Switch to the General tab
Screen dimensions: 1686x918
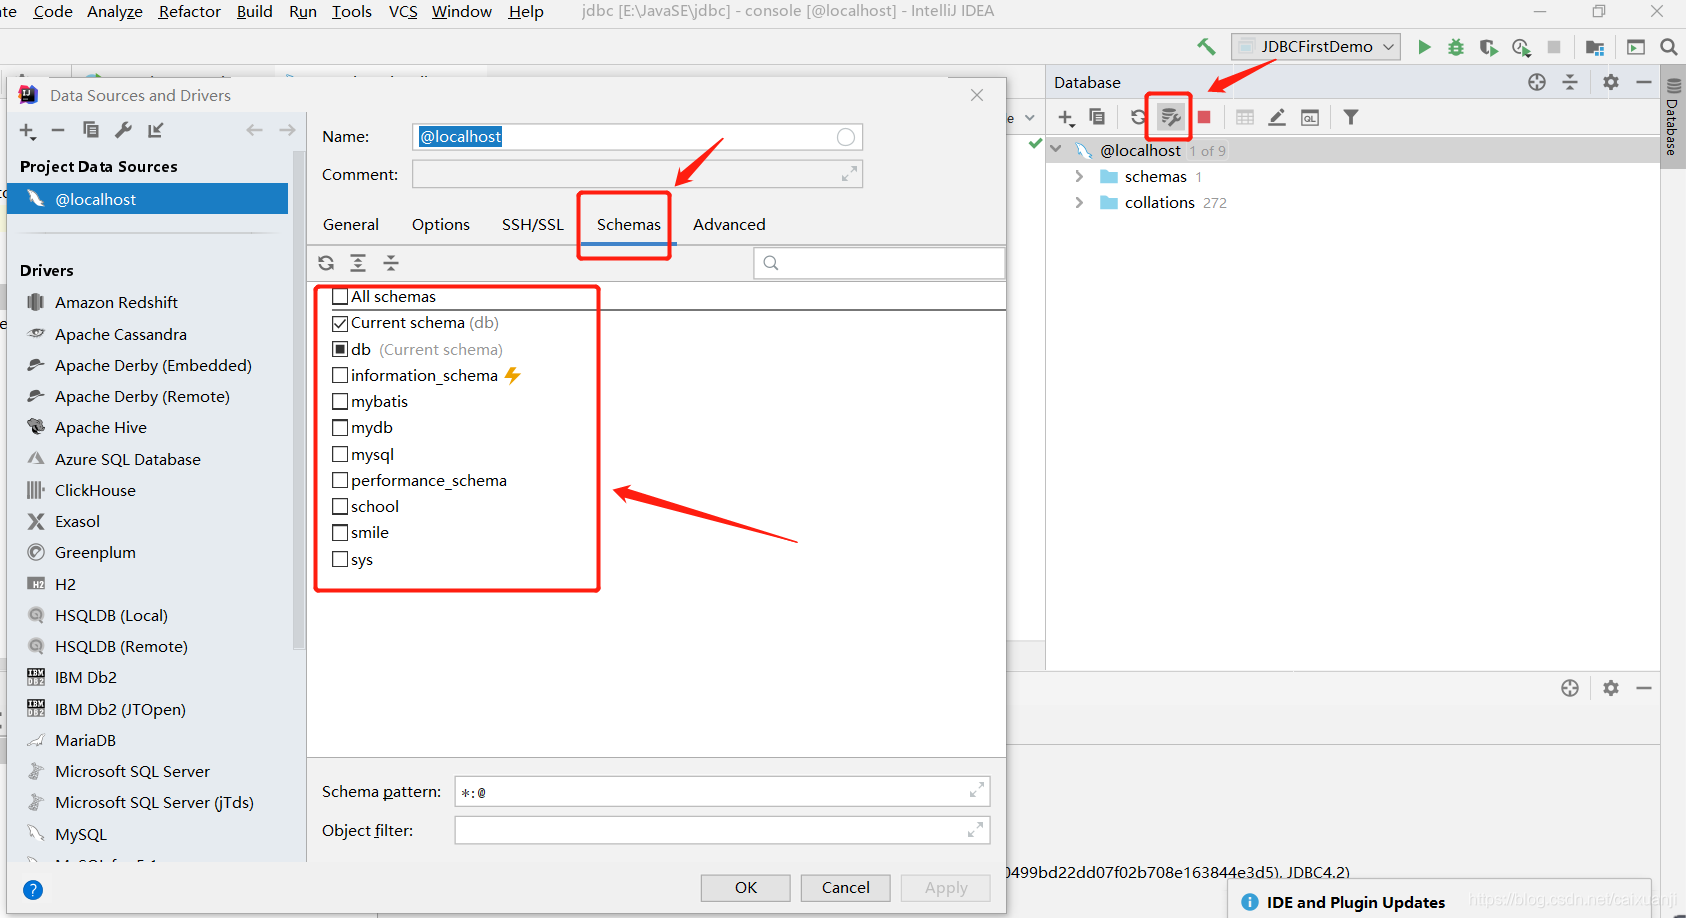(351, 225)
